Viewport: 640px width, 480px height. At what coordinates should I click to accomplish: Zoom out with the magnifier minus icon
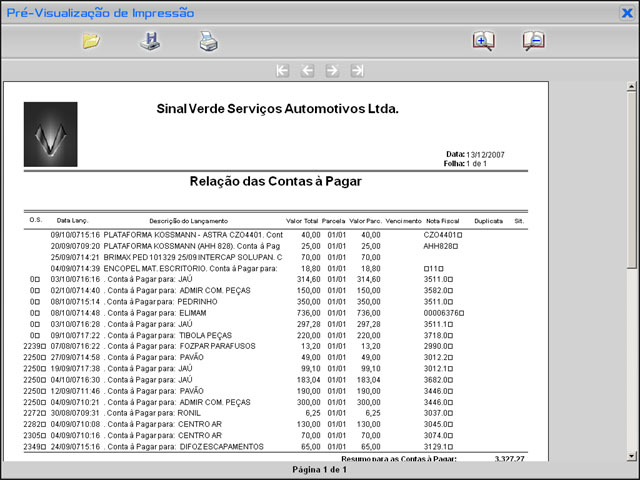[x=534, y=41]
